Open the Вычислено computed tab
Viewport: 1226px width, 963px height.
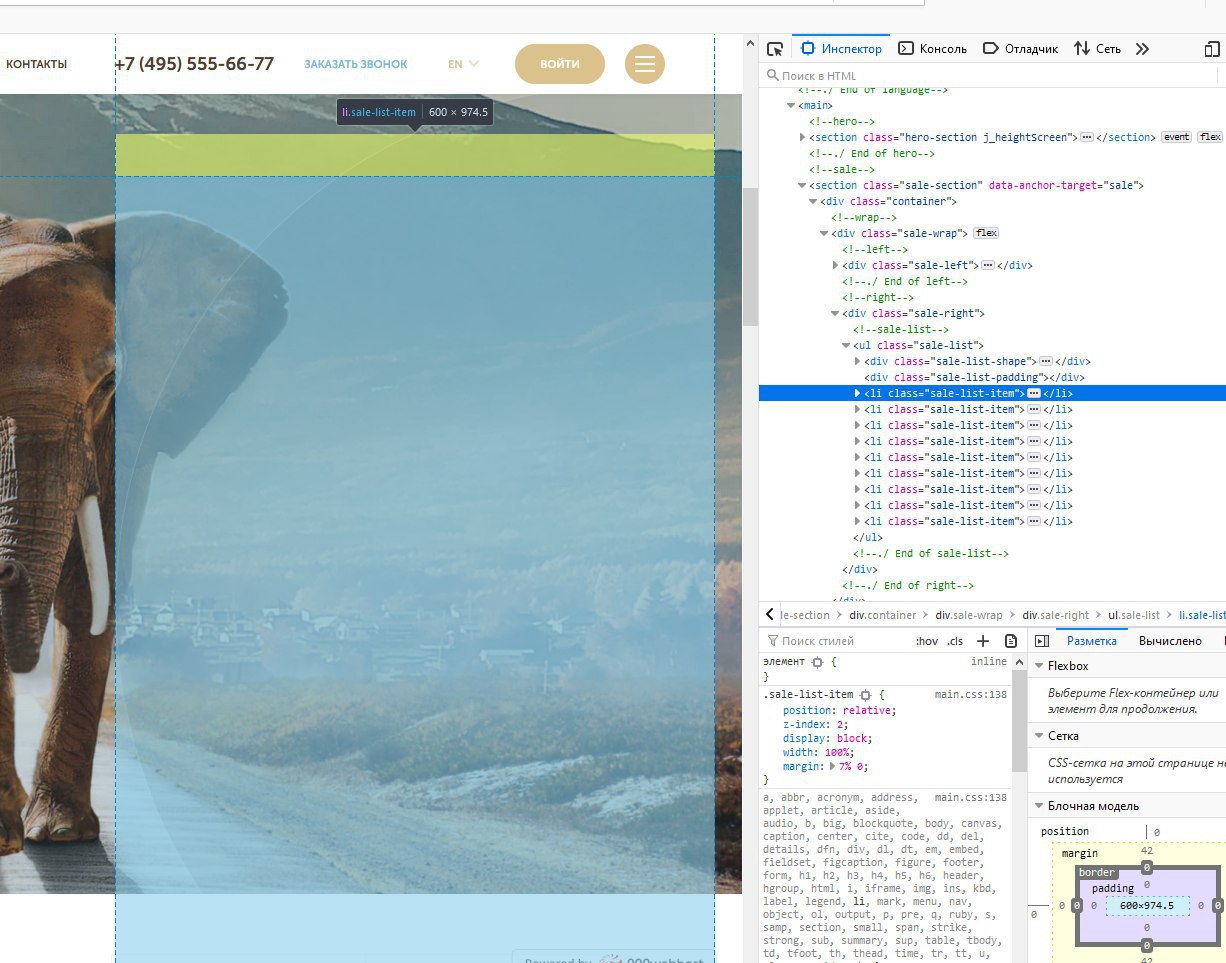(1170, 641)
